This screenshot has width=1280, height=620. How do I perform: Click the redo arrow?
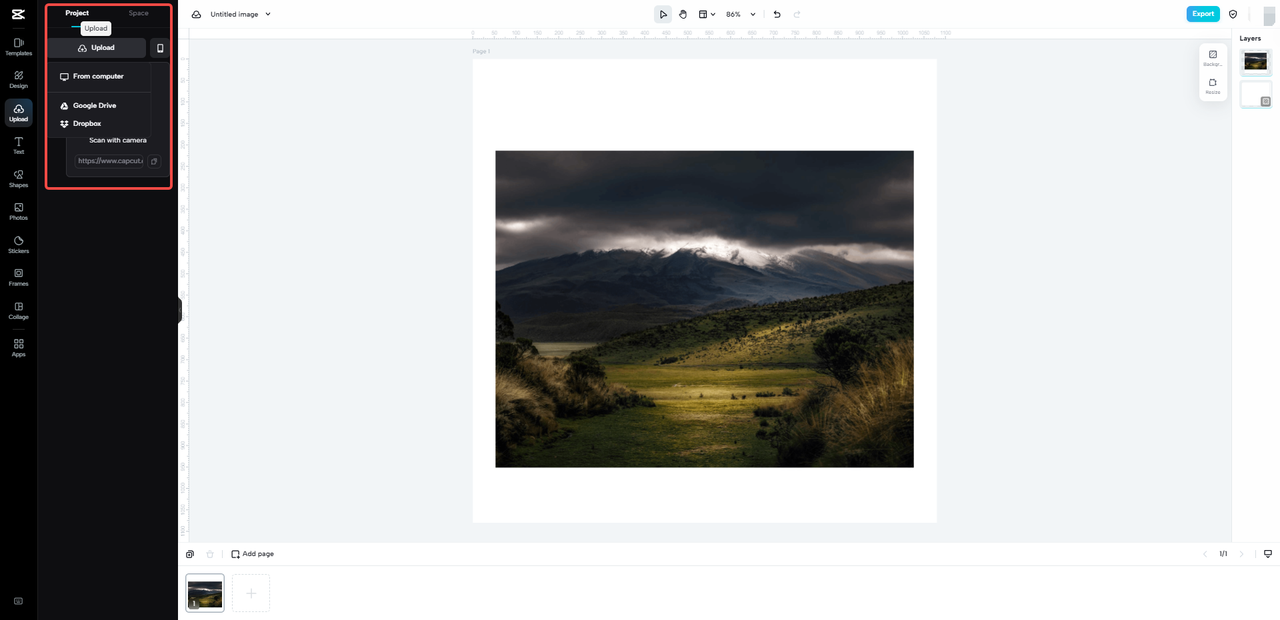coord(797,14)
